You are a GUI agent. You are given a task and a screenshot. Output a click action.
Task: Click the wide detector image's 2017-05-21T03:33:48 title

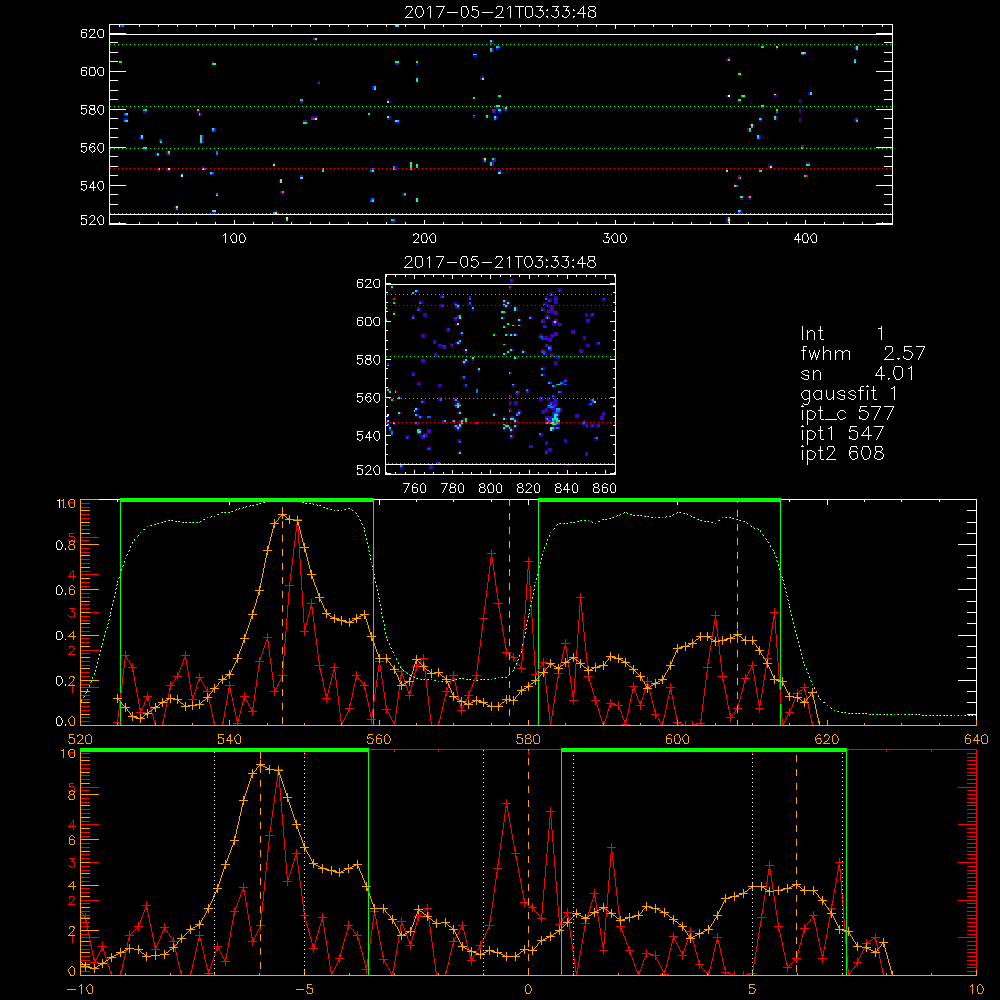click(x=501, y=12)
